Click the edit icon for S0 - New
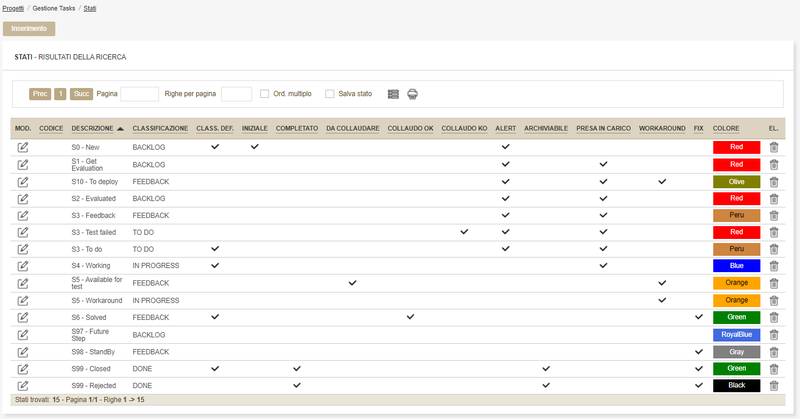This screenshot has height=419, width=800. (x=23, y=147)
